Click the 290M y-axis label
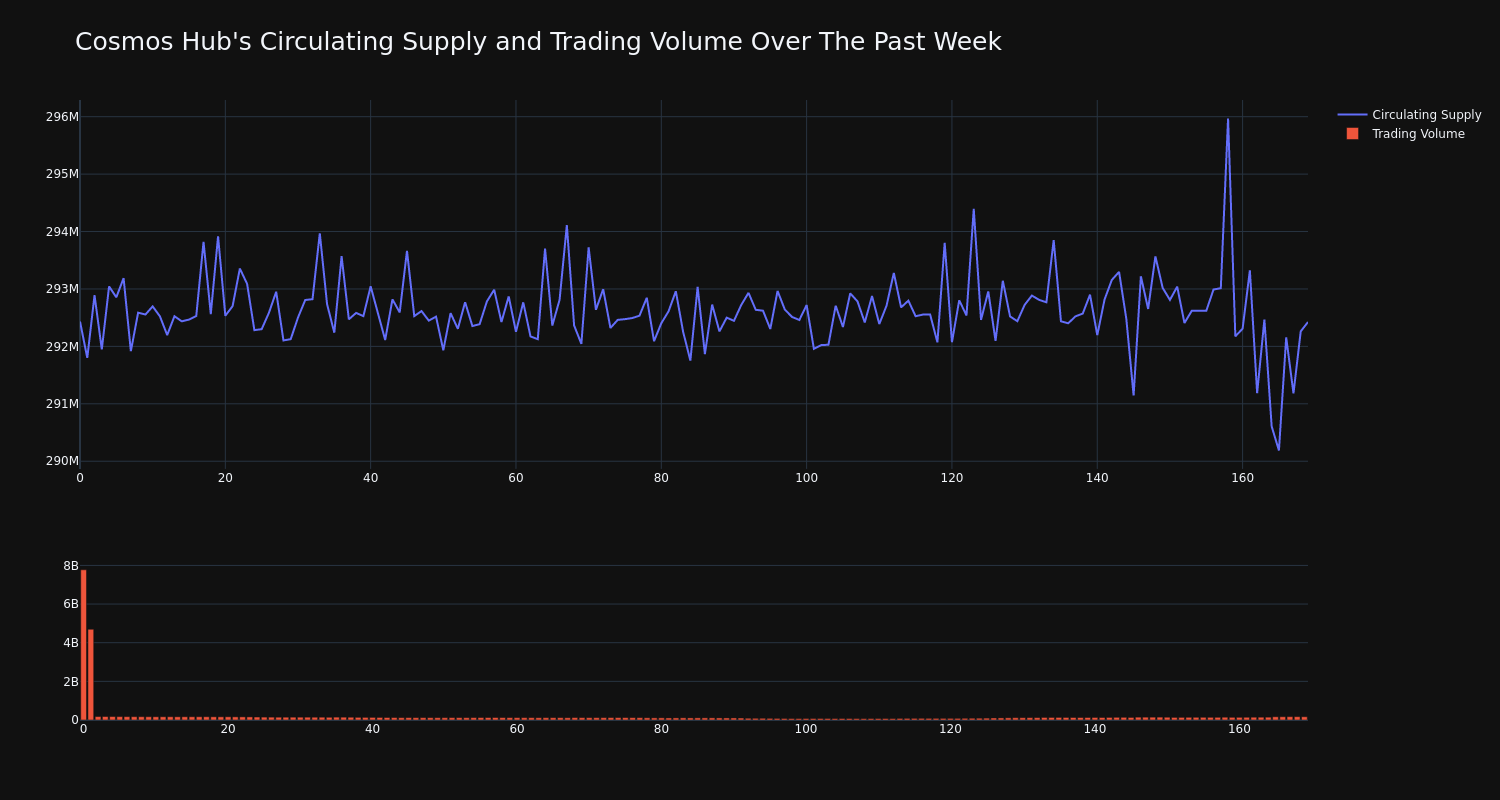The image size is (1500, 800). tap(62, 461)
